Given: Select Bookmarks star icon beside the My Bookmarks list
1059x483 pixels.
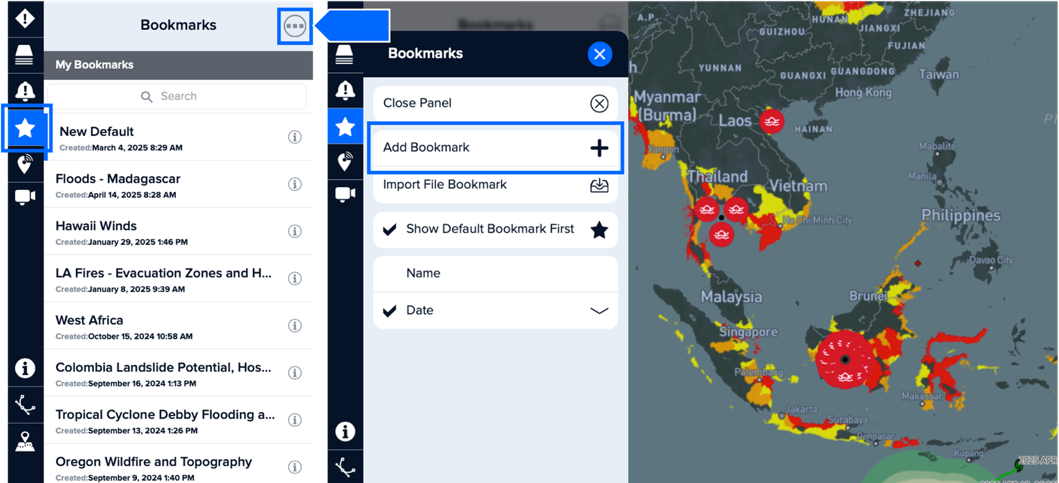Looking at the screenshot, I should coord(25,128).
